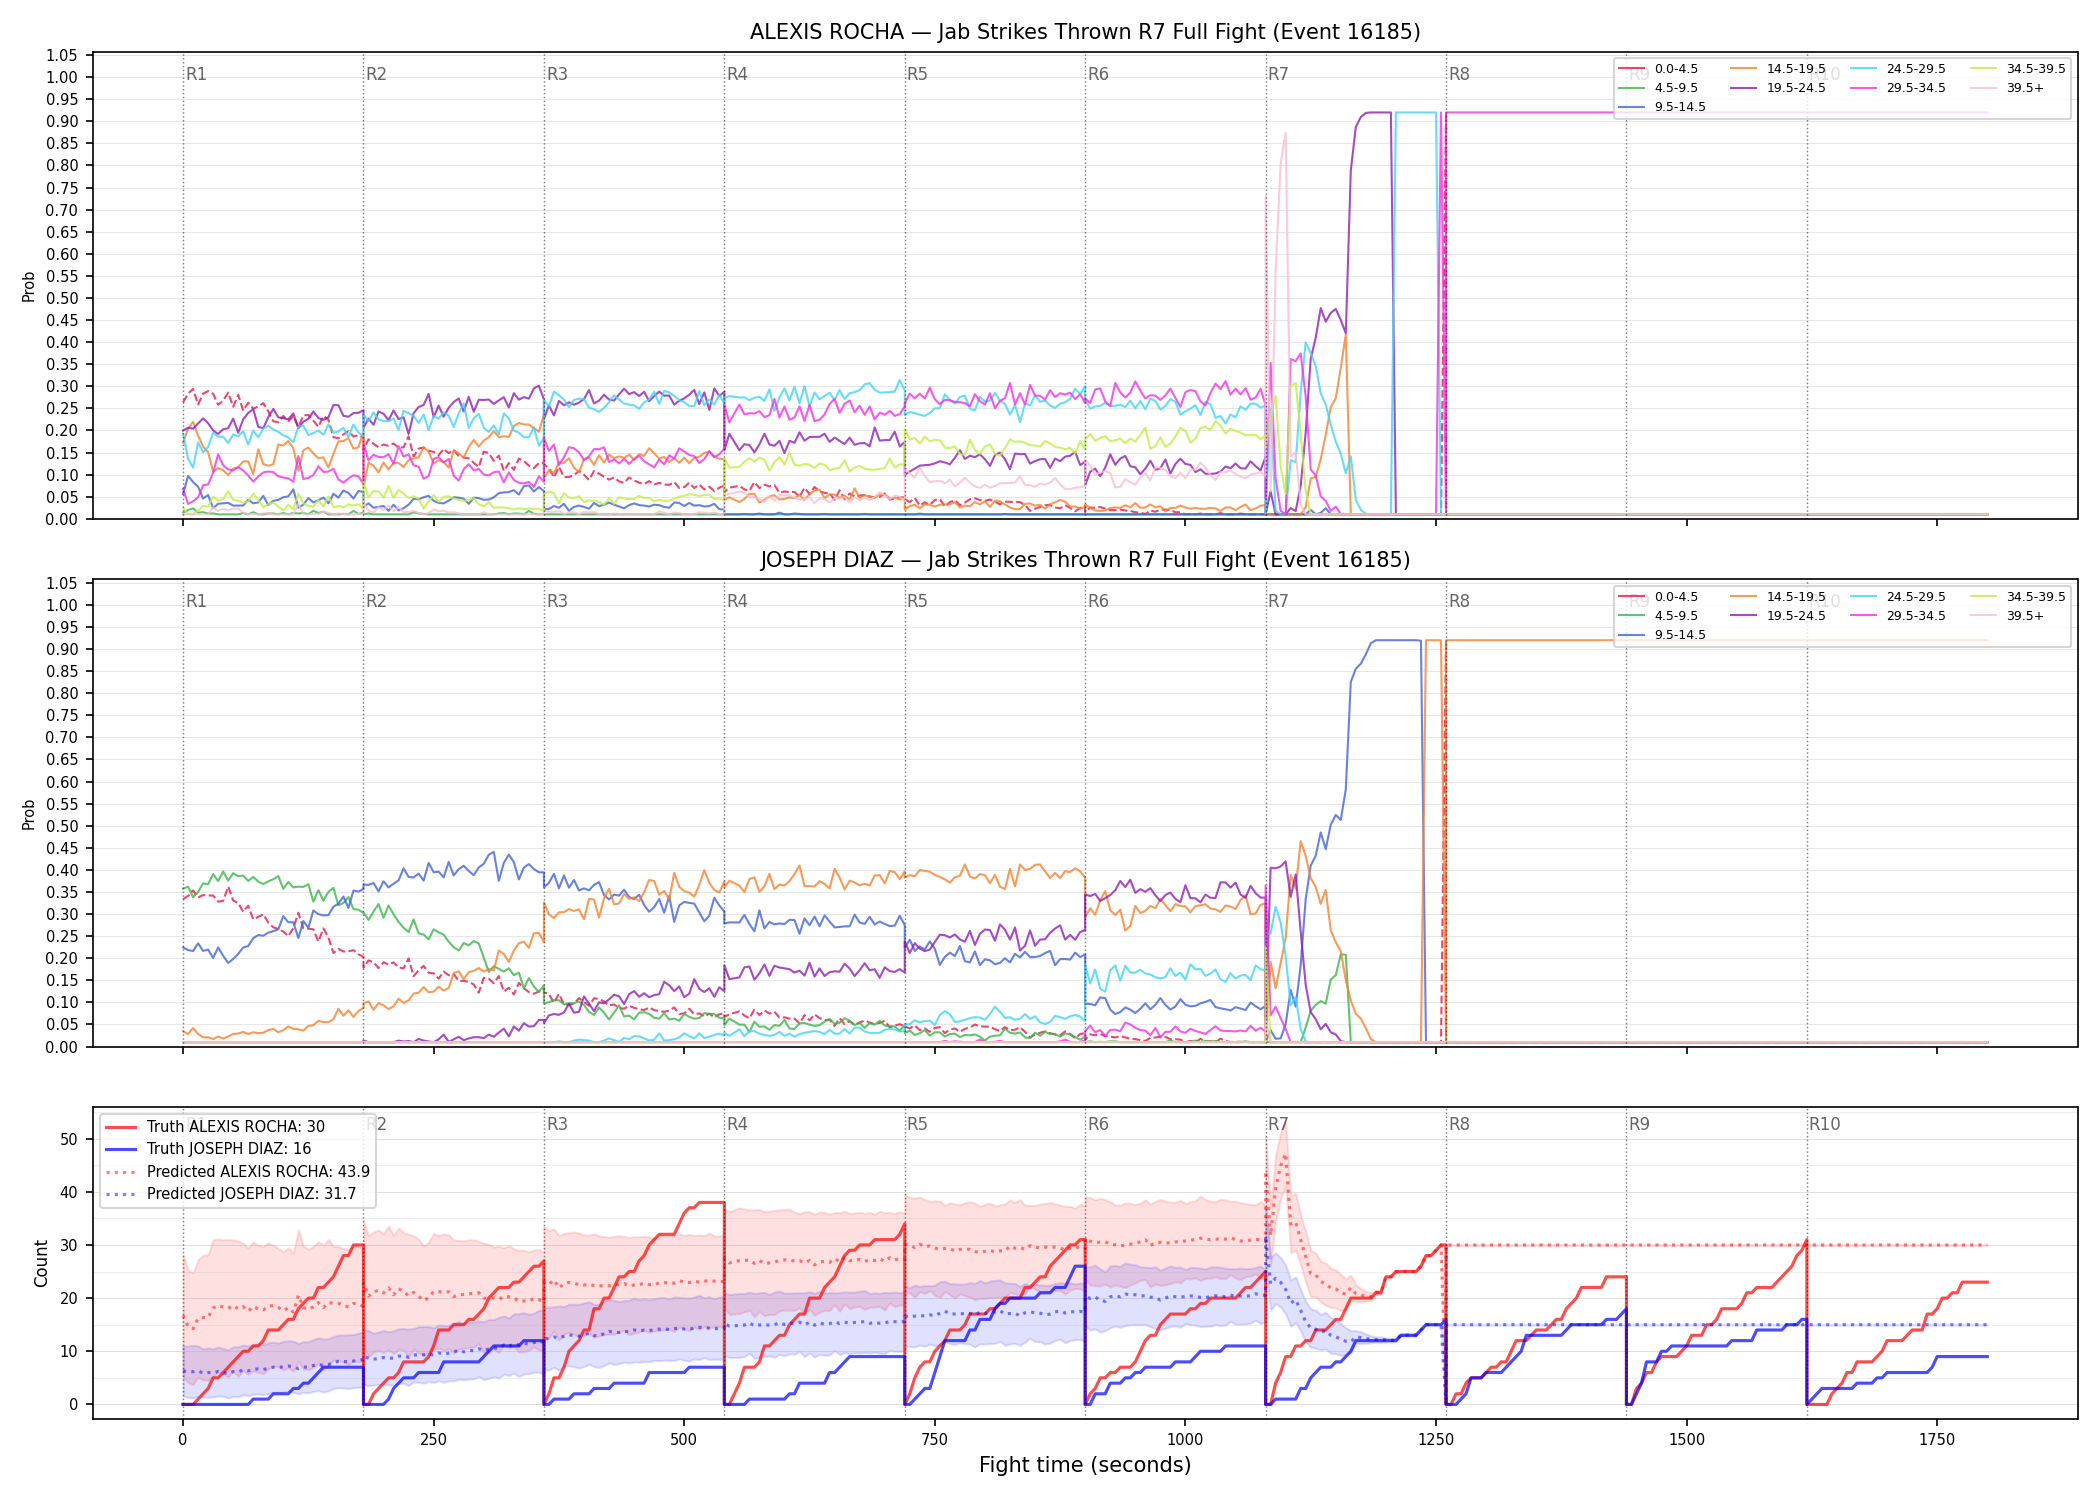Click 'Truth ALEXIS ROCHA: 30' legend entry

tap(215, 1127)
